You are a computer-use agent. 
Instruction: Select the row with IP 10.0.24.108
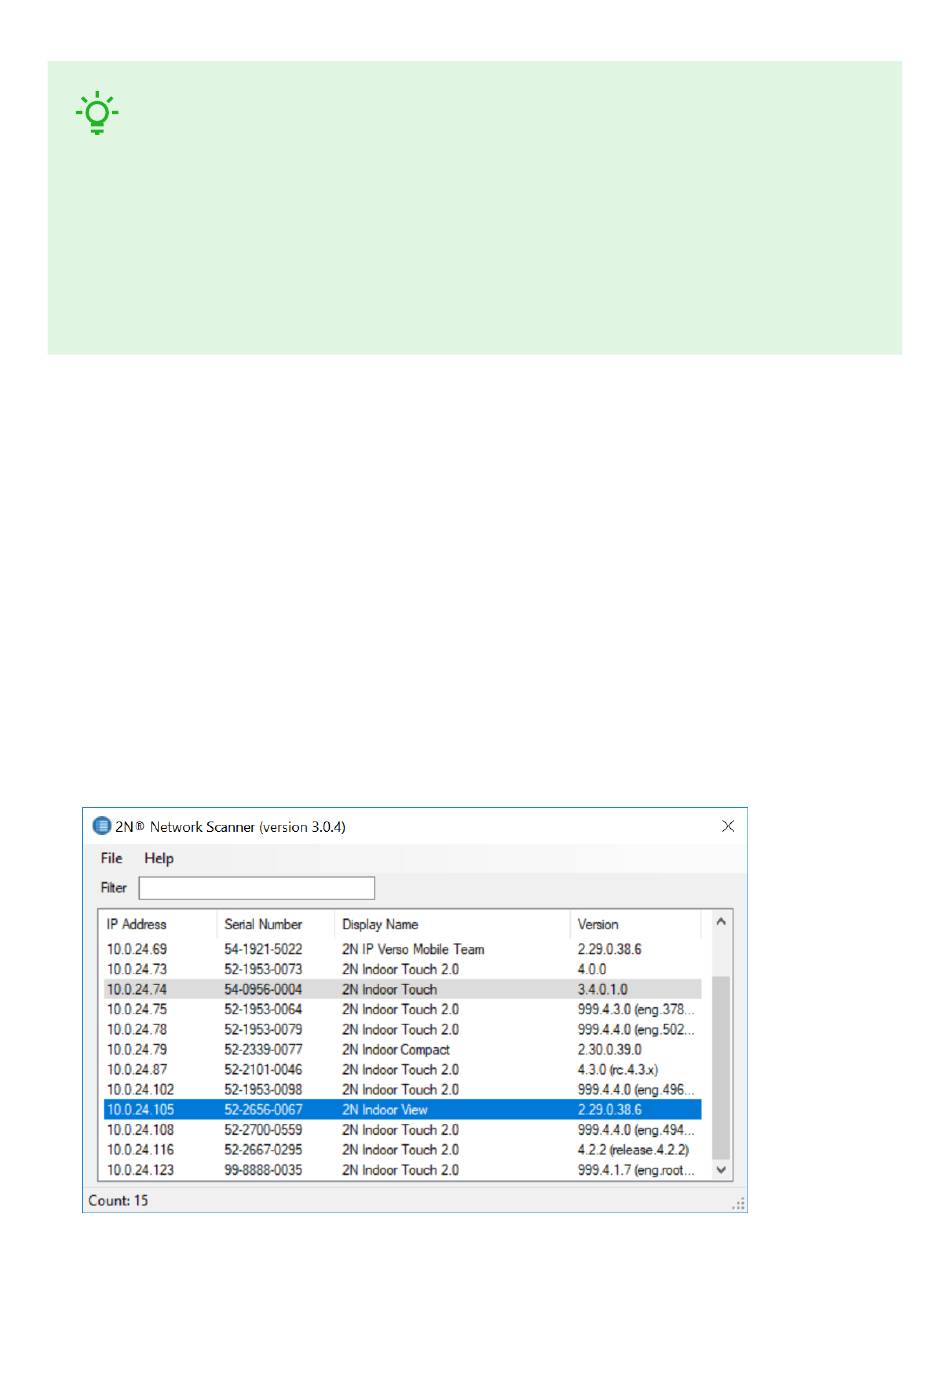click(x=402, y=1130)
